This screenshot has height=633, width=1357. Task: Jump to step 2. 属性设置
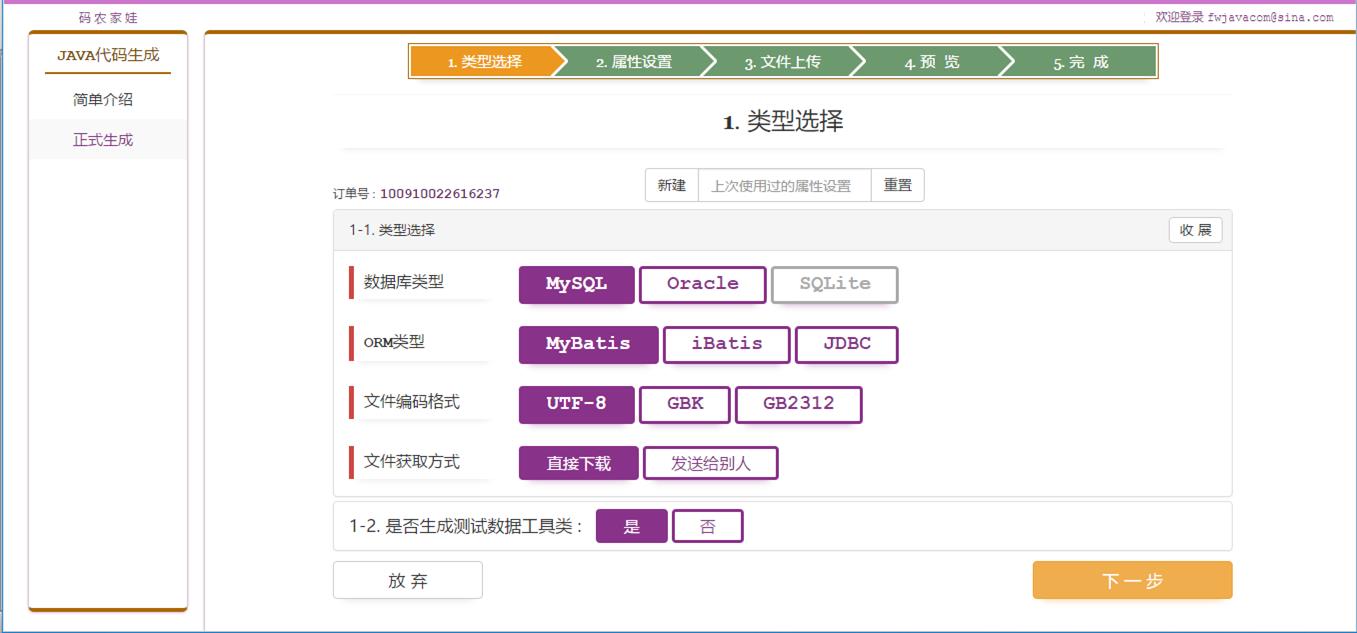[634, 62]
